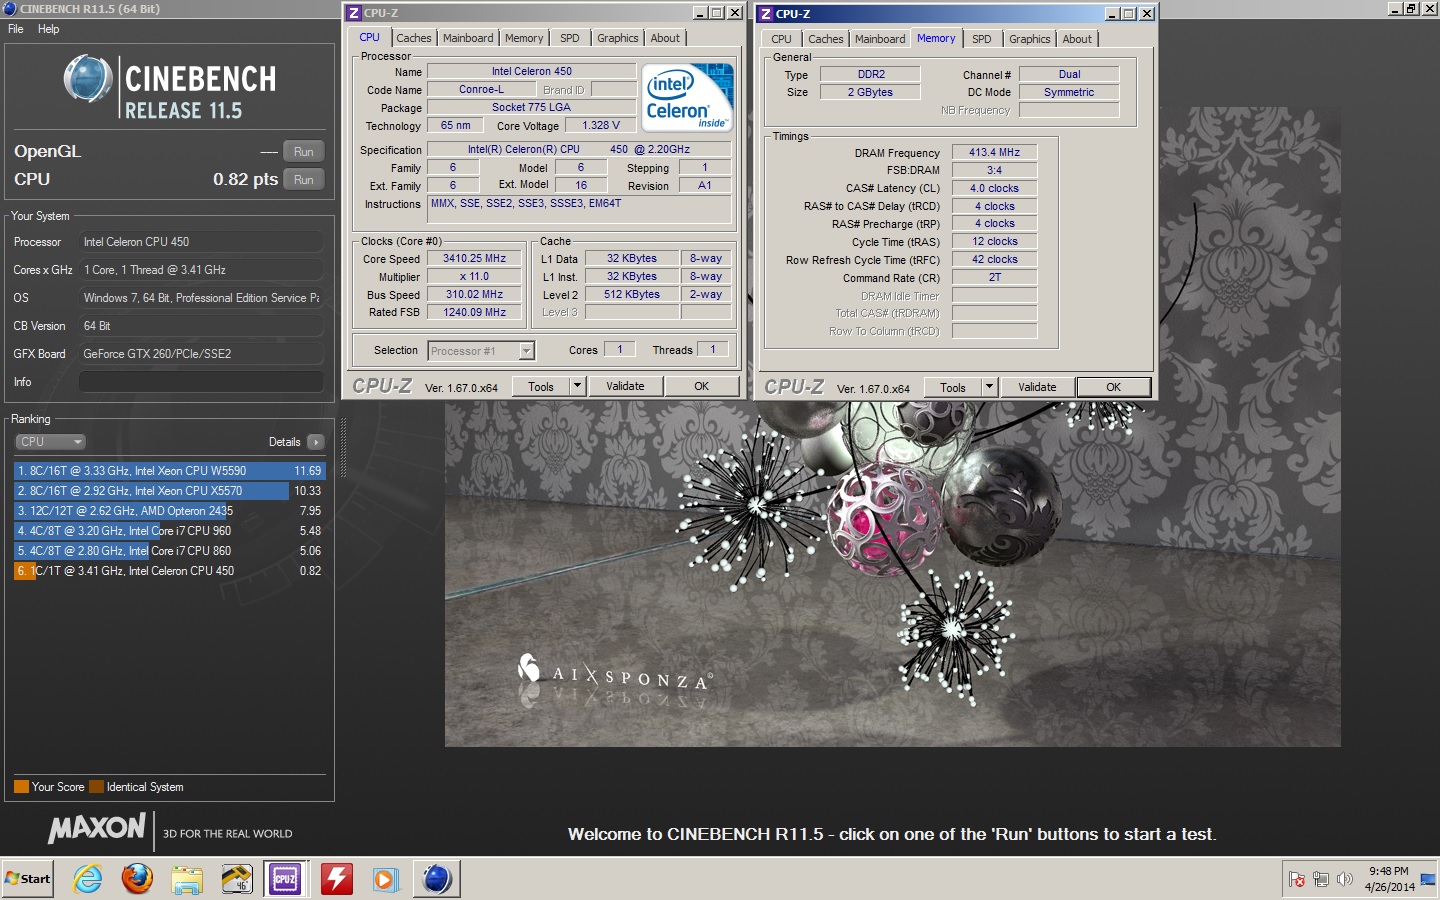Click Cinebench icon in main title bar
This screenshot has width=1440, height=900.
point(9,8)
